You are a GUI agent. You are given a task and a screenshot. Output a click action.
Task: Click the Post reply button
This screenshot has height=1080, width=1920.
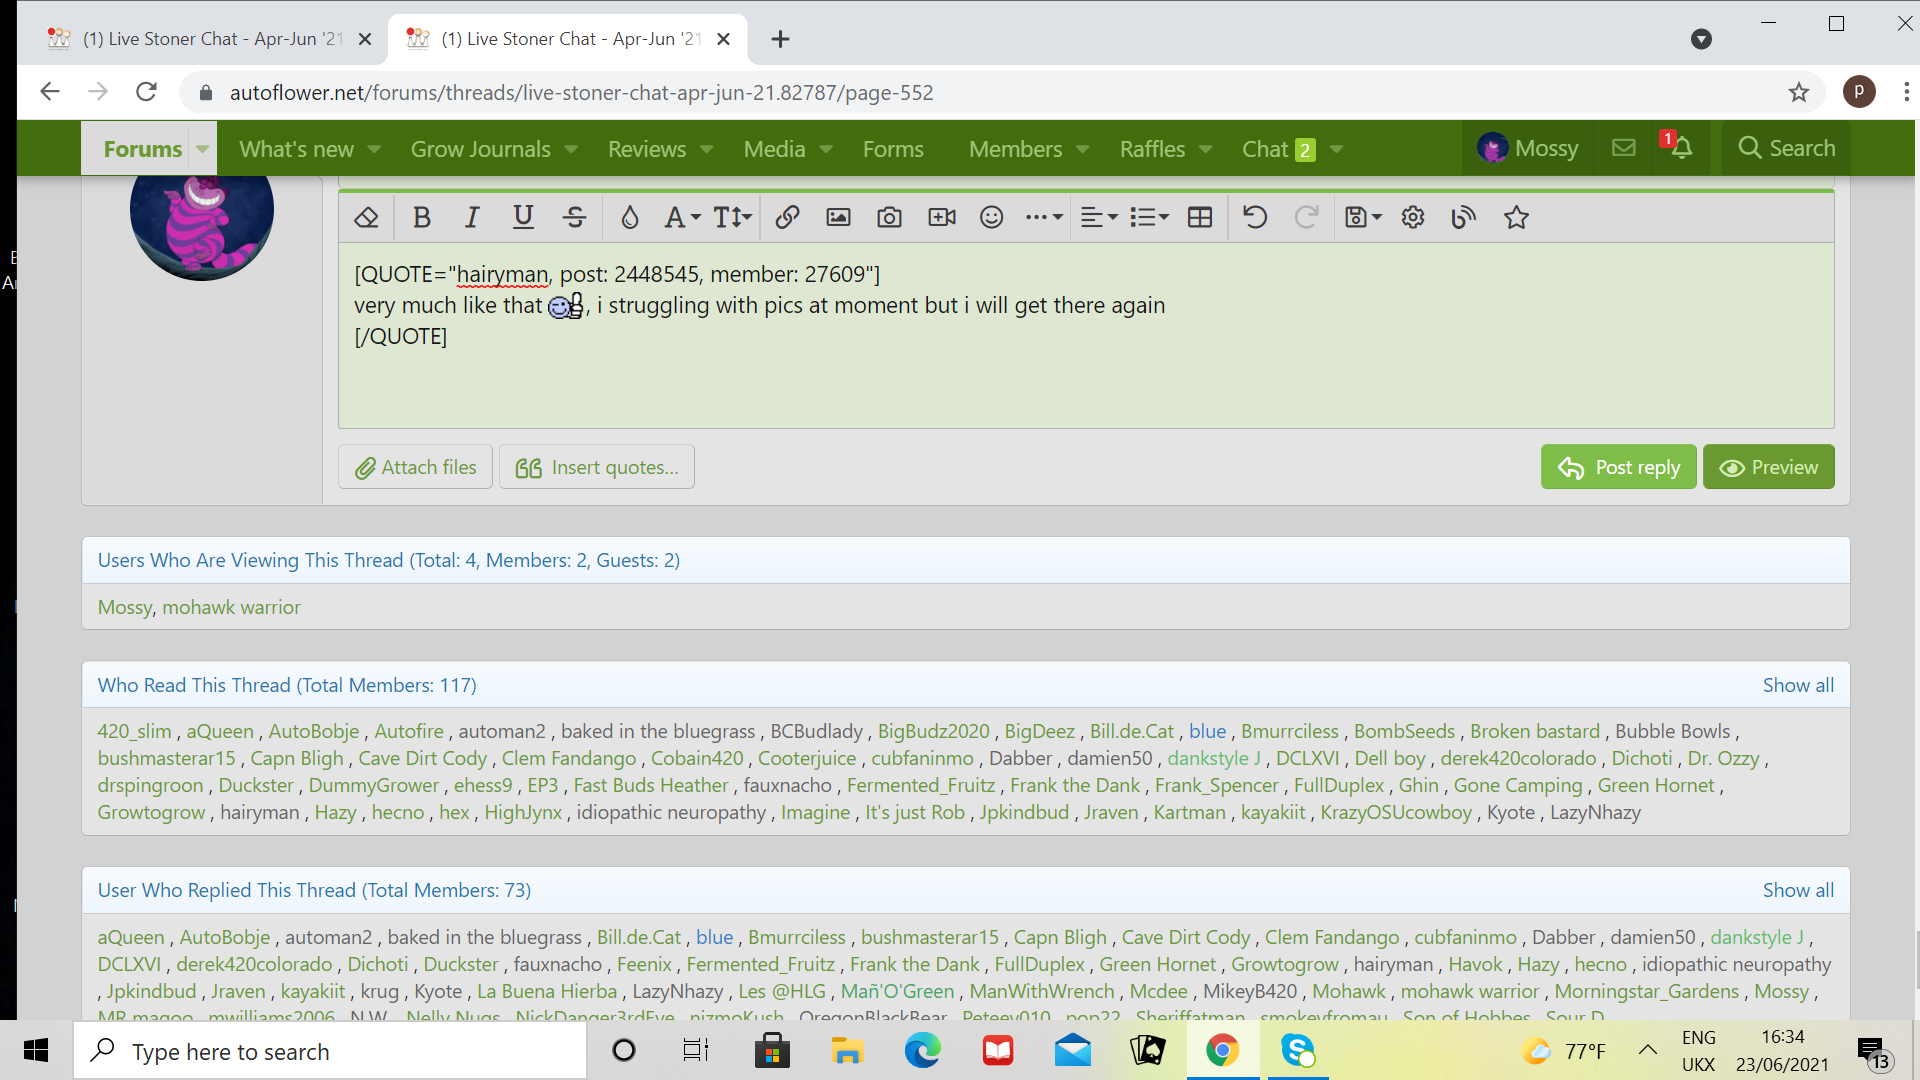[1619, 467]
